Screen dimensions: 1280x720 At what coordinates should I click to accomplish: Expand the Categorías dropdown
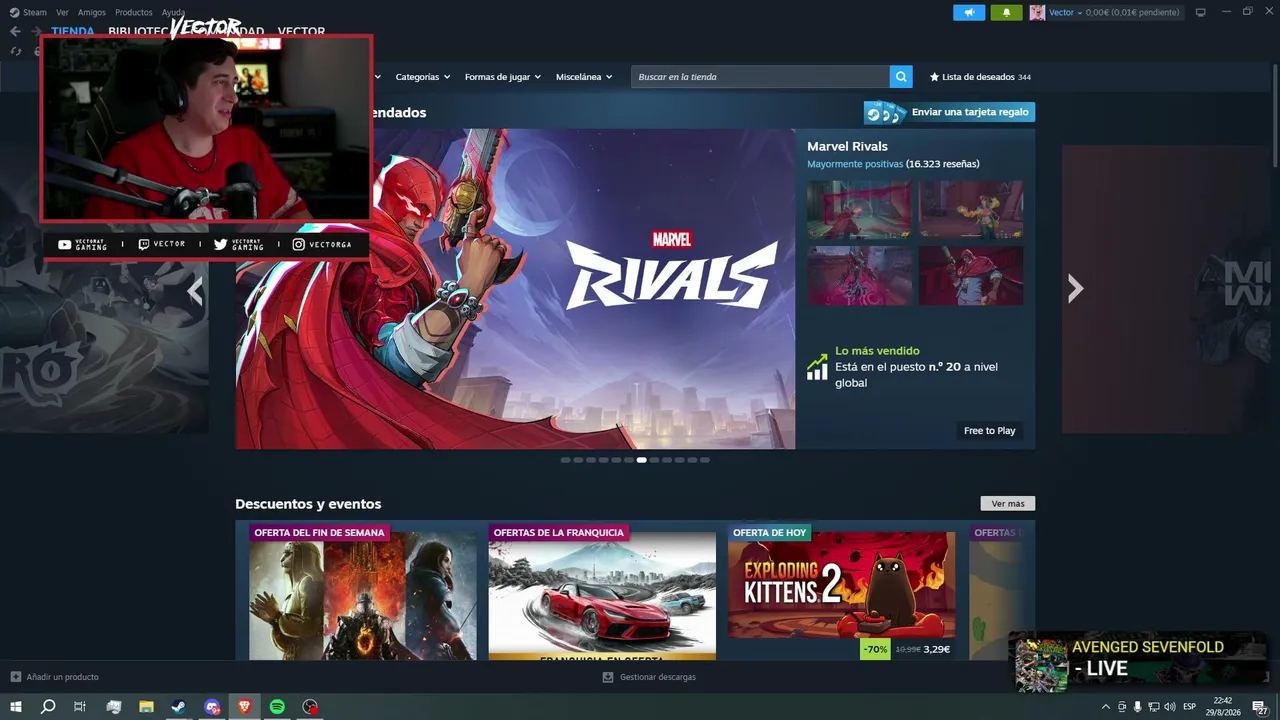[423, 77]
